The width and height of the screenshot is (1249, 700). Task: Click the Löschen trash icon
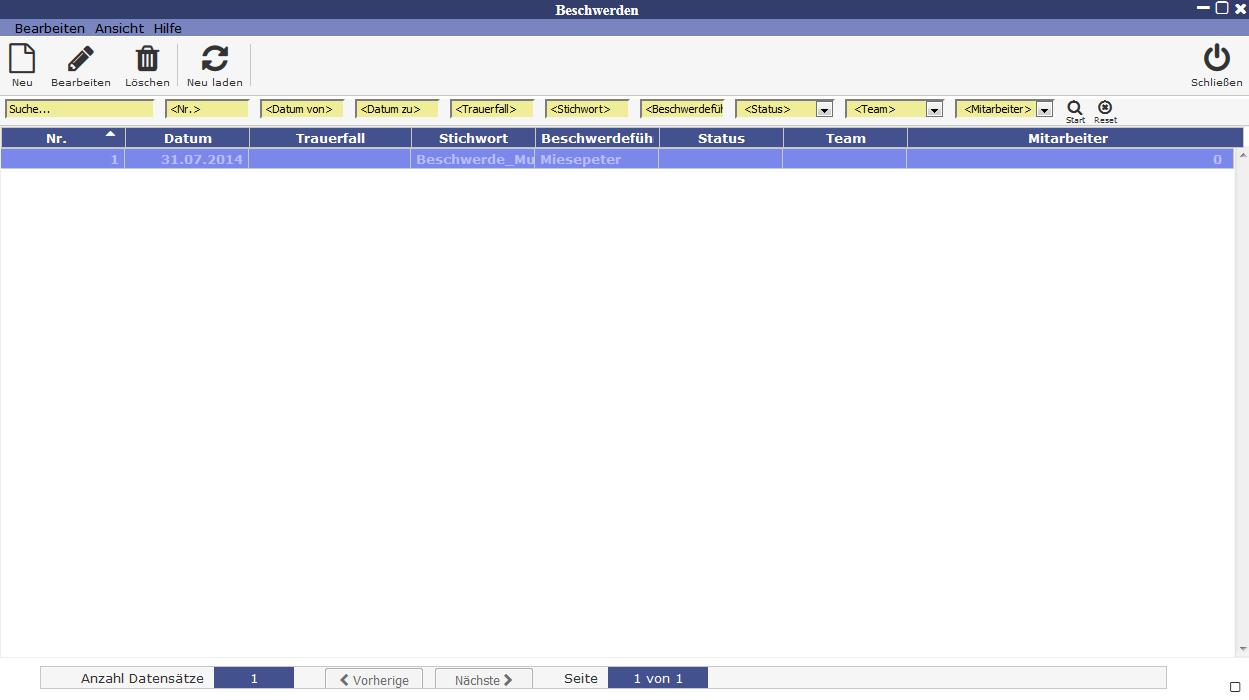(147, 59)
